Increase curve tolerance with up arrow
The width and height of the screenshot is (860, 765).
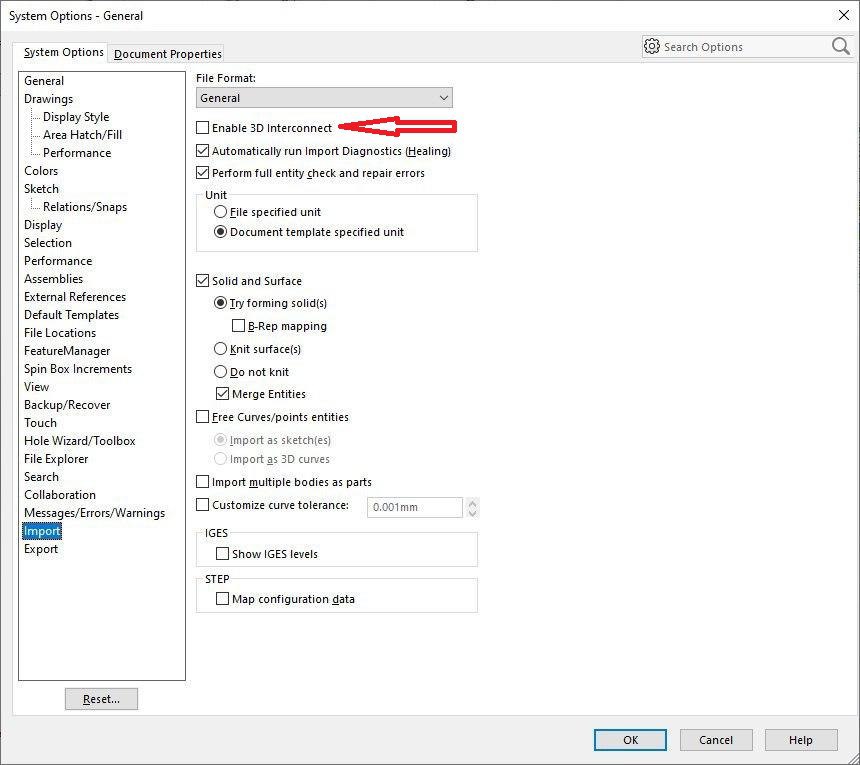472,502
